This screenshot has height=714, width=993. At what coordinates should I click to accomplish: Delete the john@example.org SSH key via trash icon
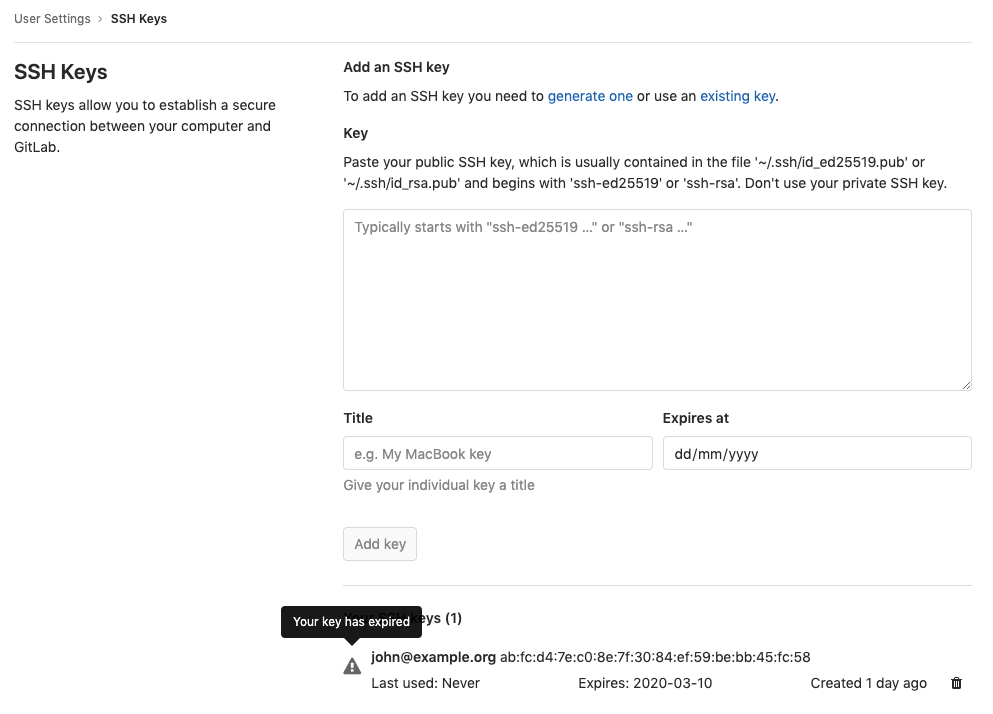tap(956, 683)
